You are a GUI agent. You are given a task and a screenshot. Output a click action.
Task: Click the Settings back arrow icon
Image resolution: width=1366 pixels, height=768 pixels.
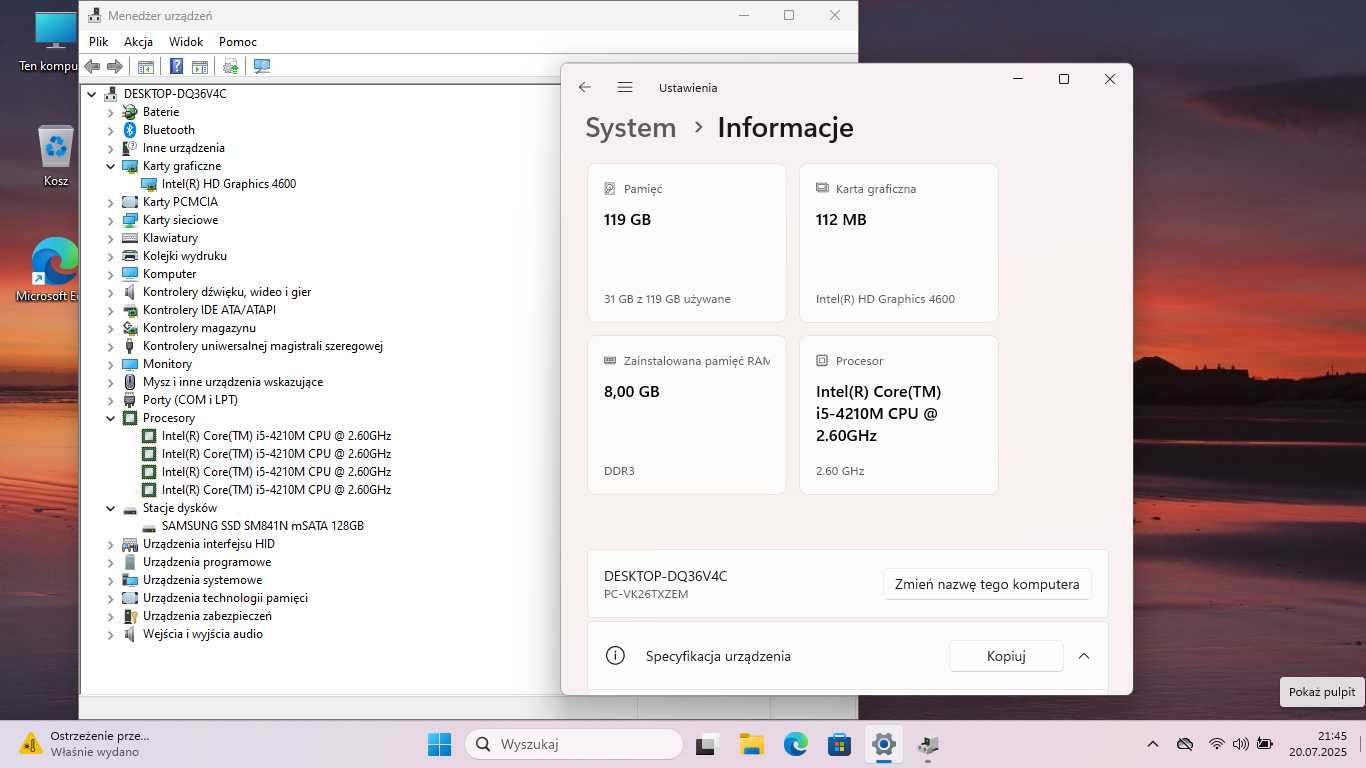point(585,88)
